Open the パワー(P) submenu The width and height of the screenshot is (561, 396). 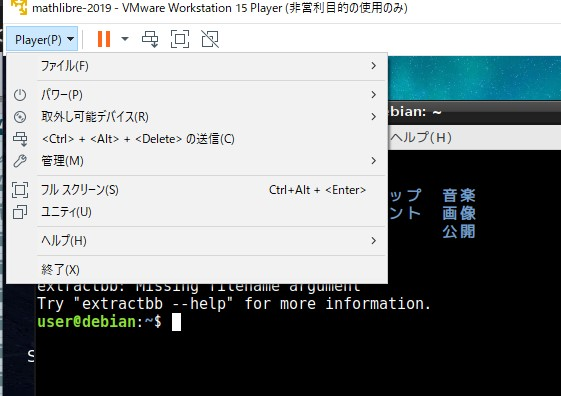(x=197, y=95)
